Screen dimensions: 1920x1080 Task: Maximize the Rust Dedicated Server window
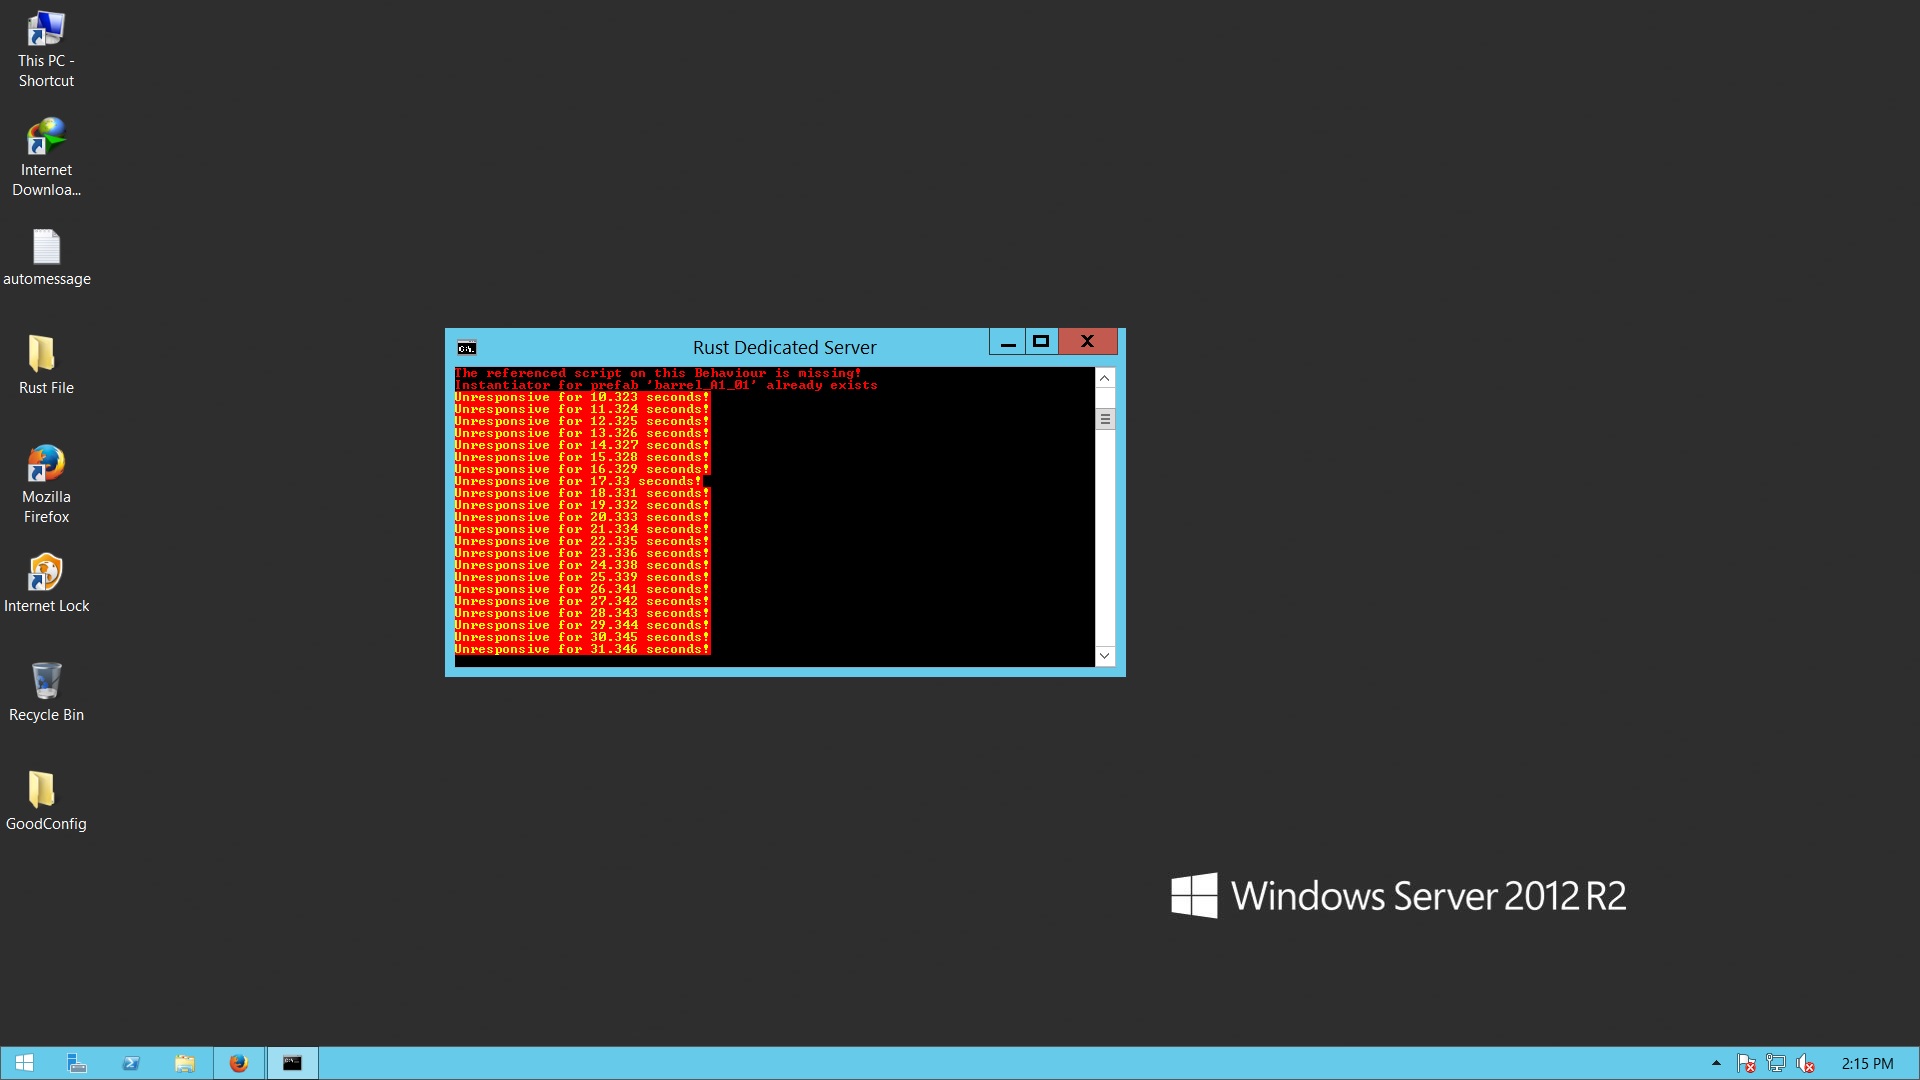coord(1041,342)
